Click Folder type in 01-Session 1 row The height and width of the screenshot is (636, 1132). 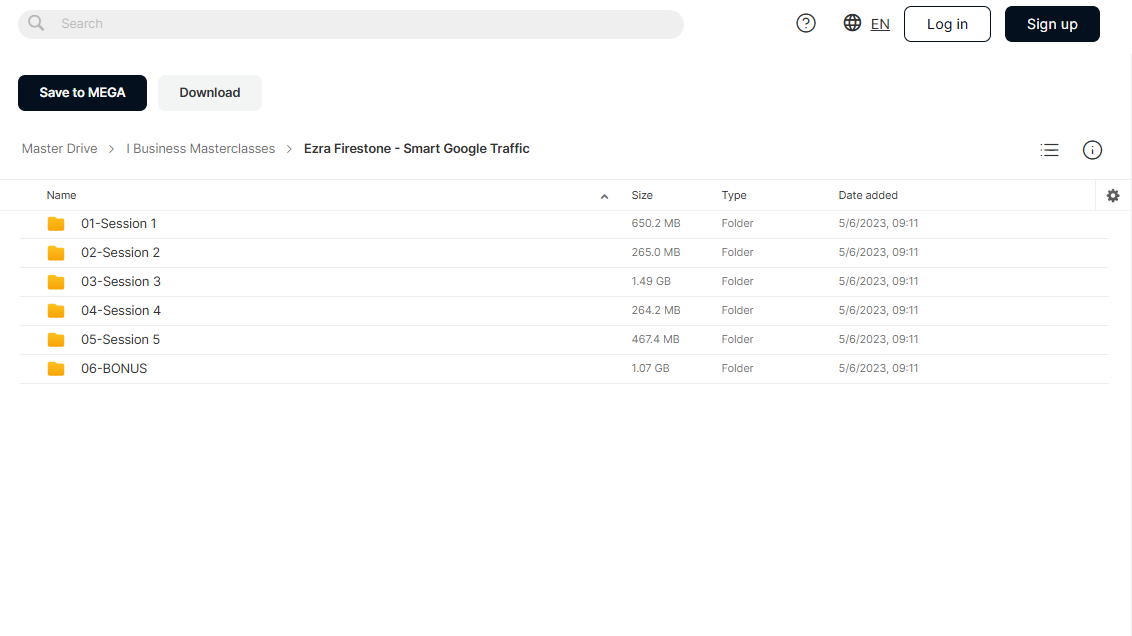[737, 223]
